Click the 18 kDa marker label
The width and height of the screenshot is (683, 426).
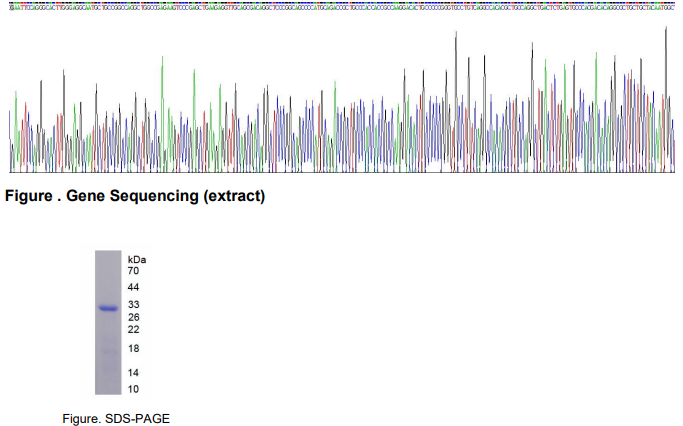pos(134,349)
